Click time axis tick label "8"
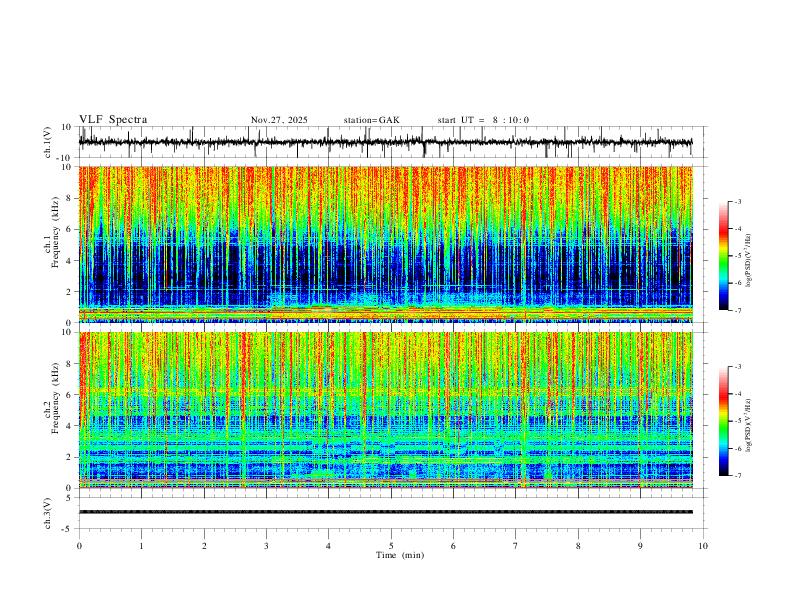This screenshot has height=612, width=792. pos(578,546)
